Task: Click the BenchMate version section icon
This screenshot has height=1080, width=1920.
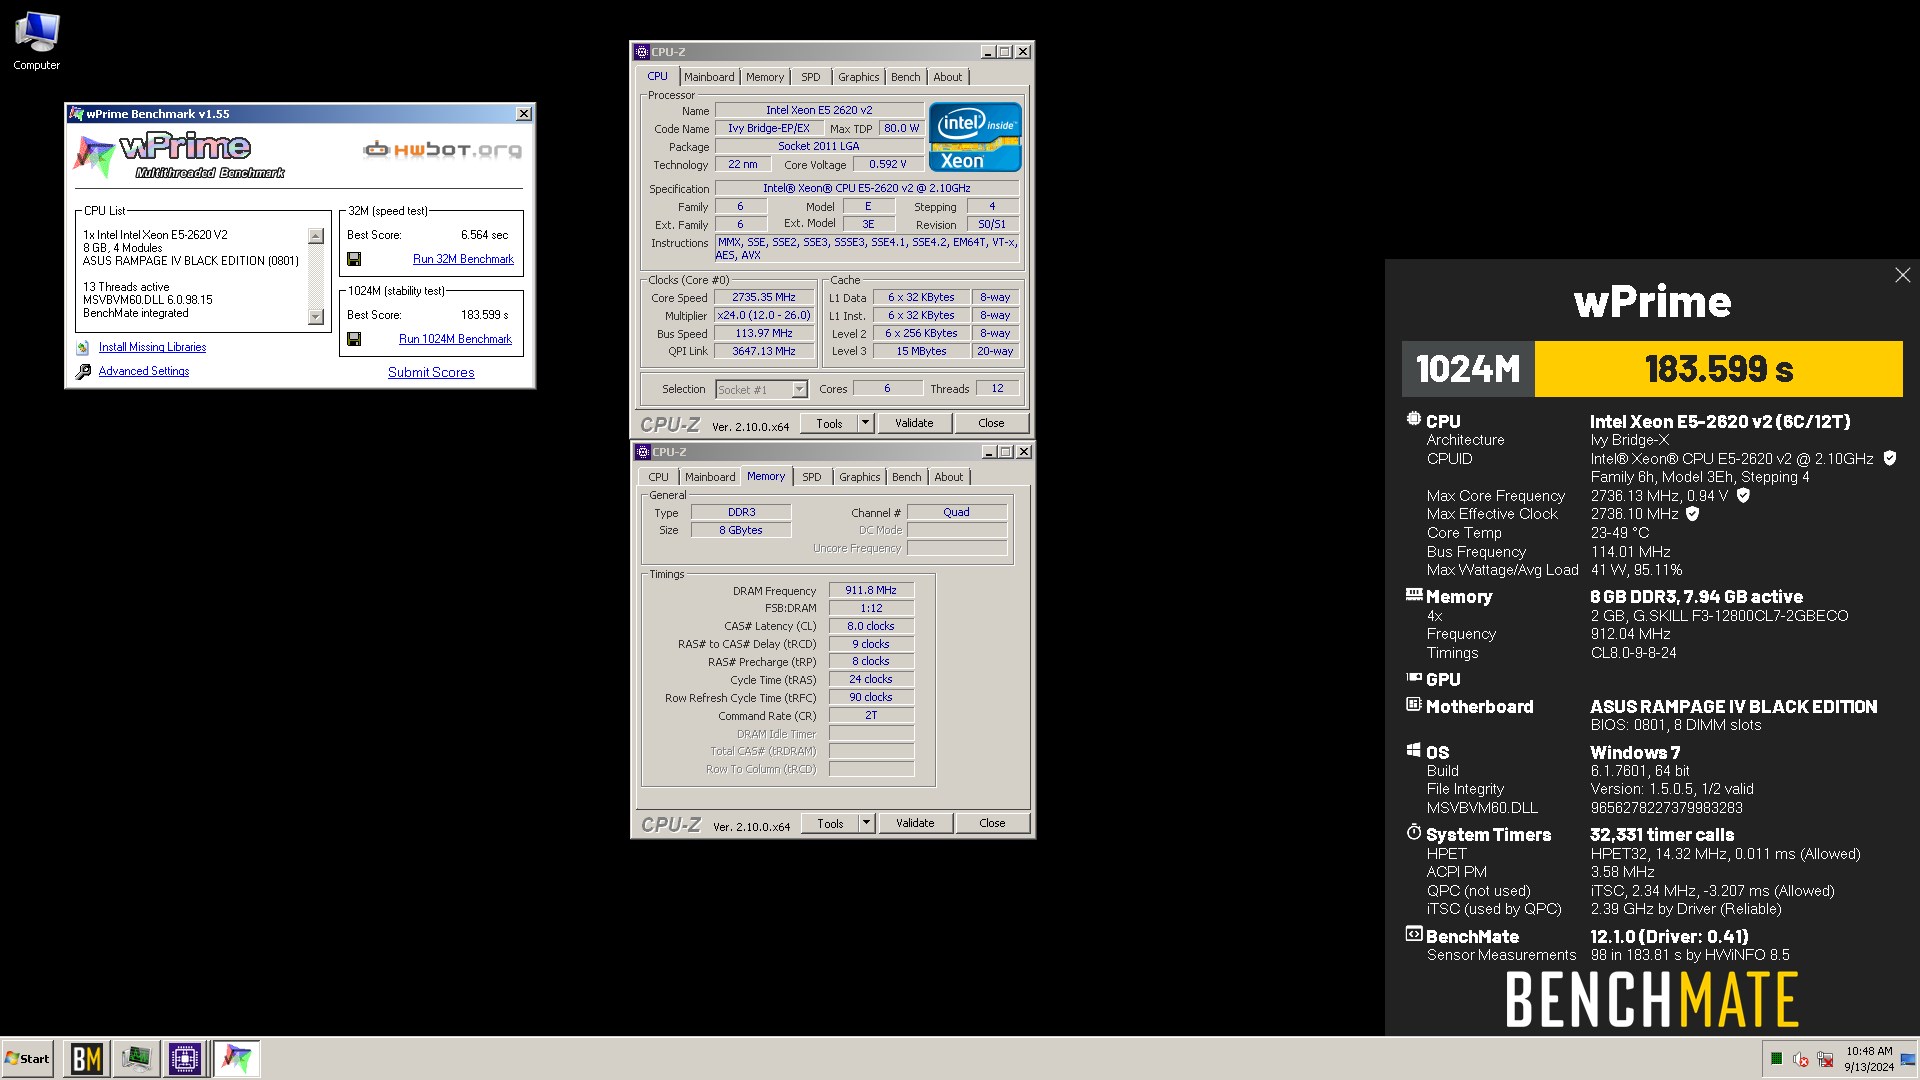Action: [1414, 934]
